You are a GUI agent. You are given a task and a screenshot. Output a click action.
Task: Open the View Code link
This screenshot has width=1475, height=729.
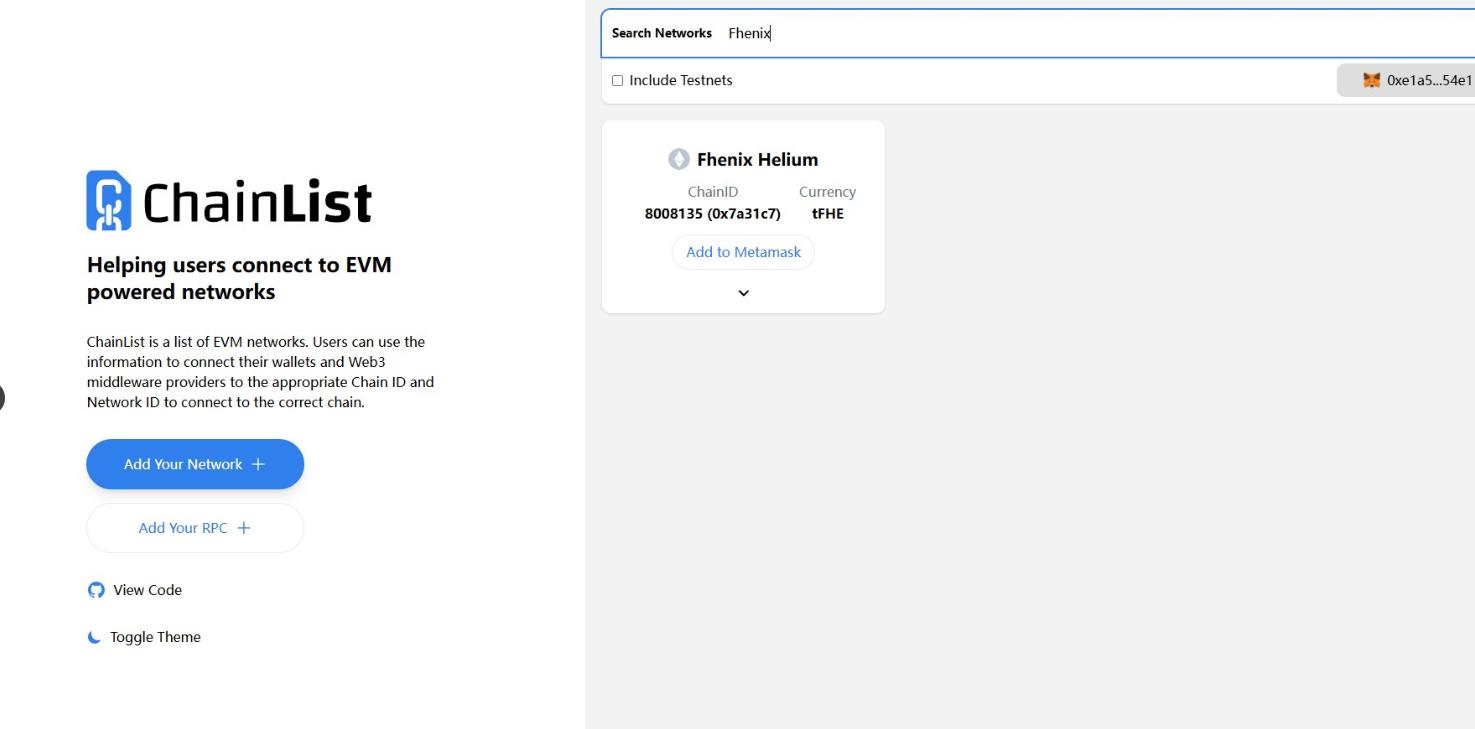click(135, 590)
